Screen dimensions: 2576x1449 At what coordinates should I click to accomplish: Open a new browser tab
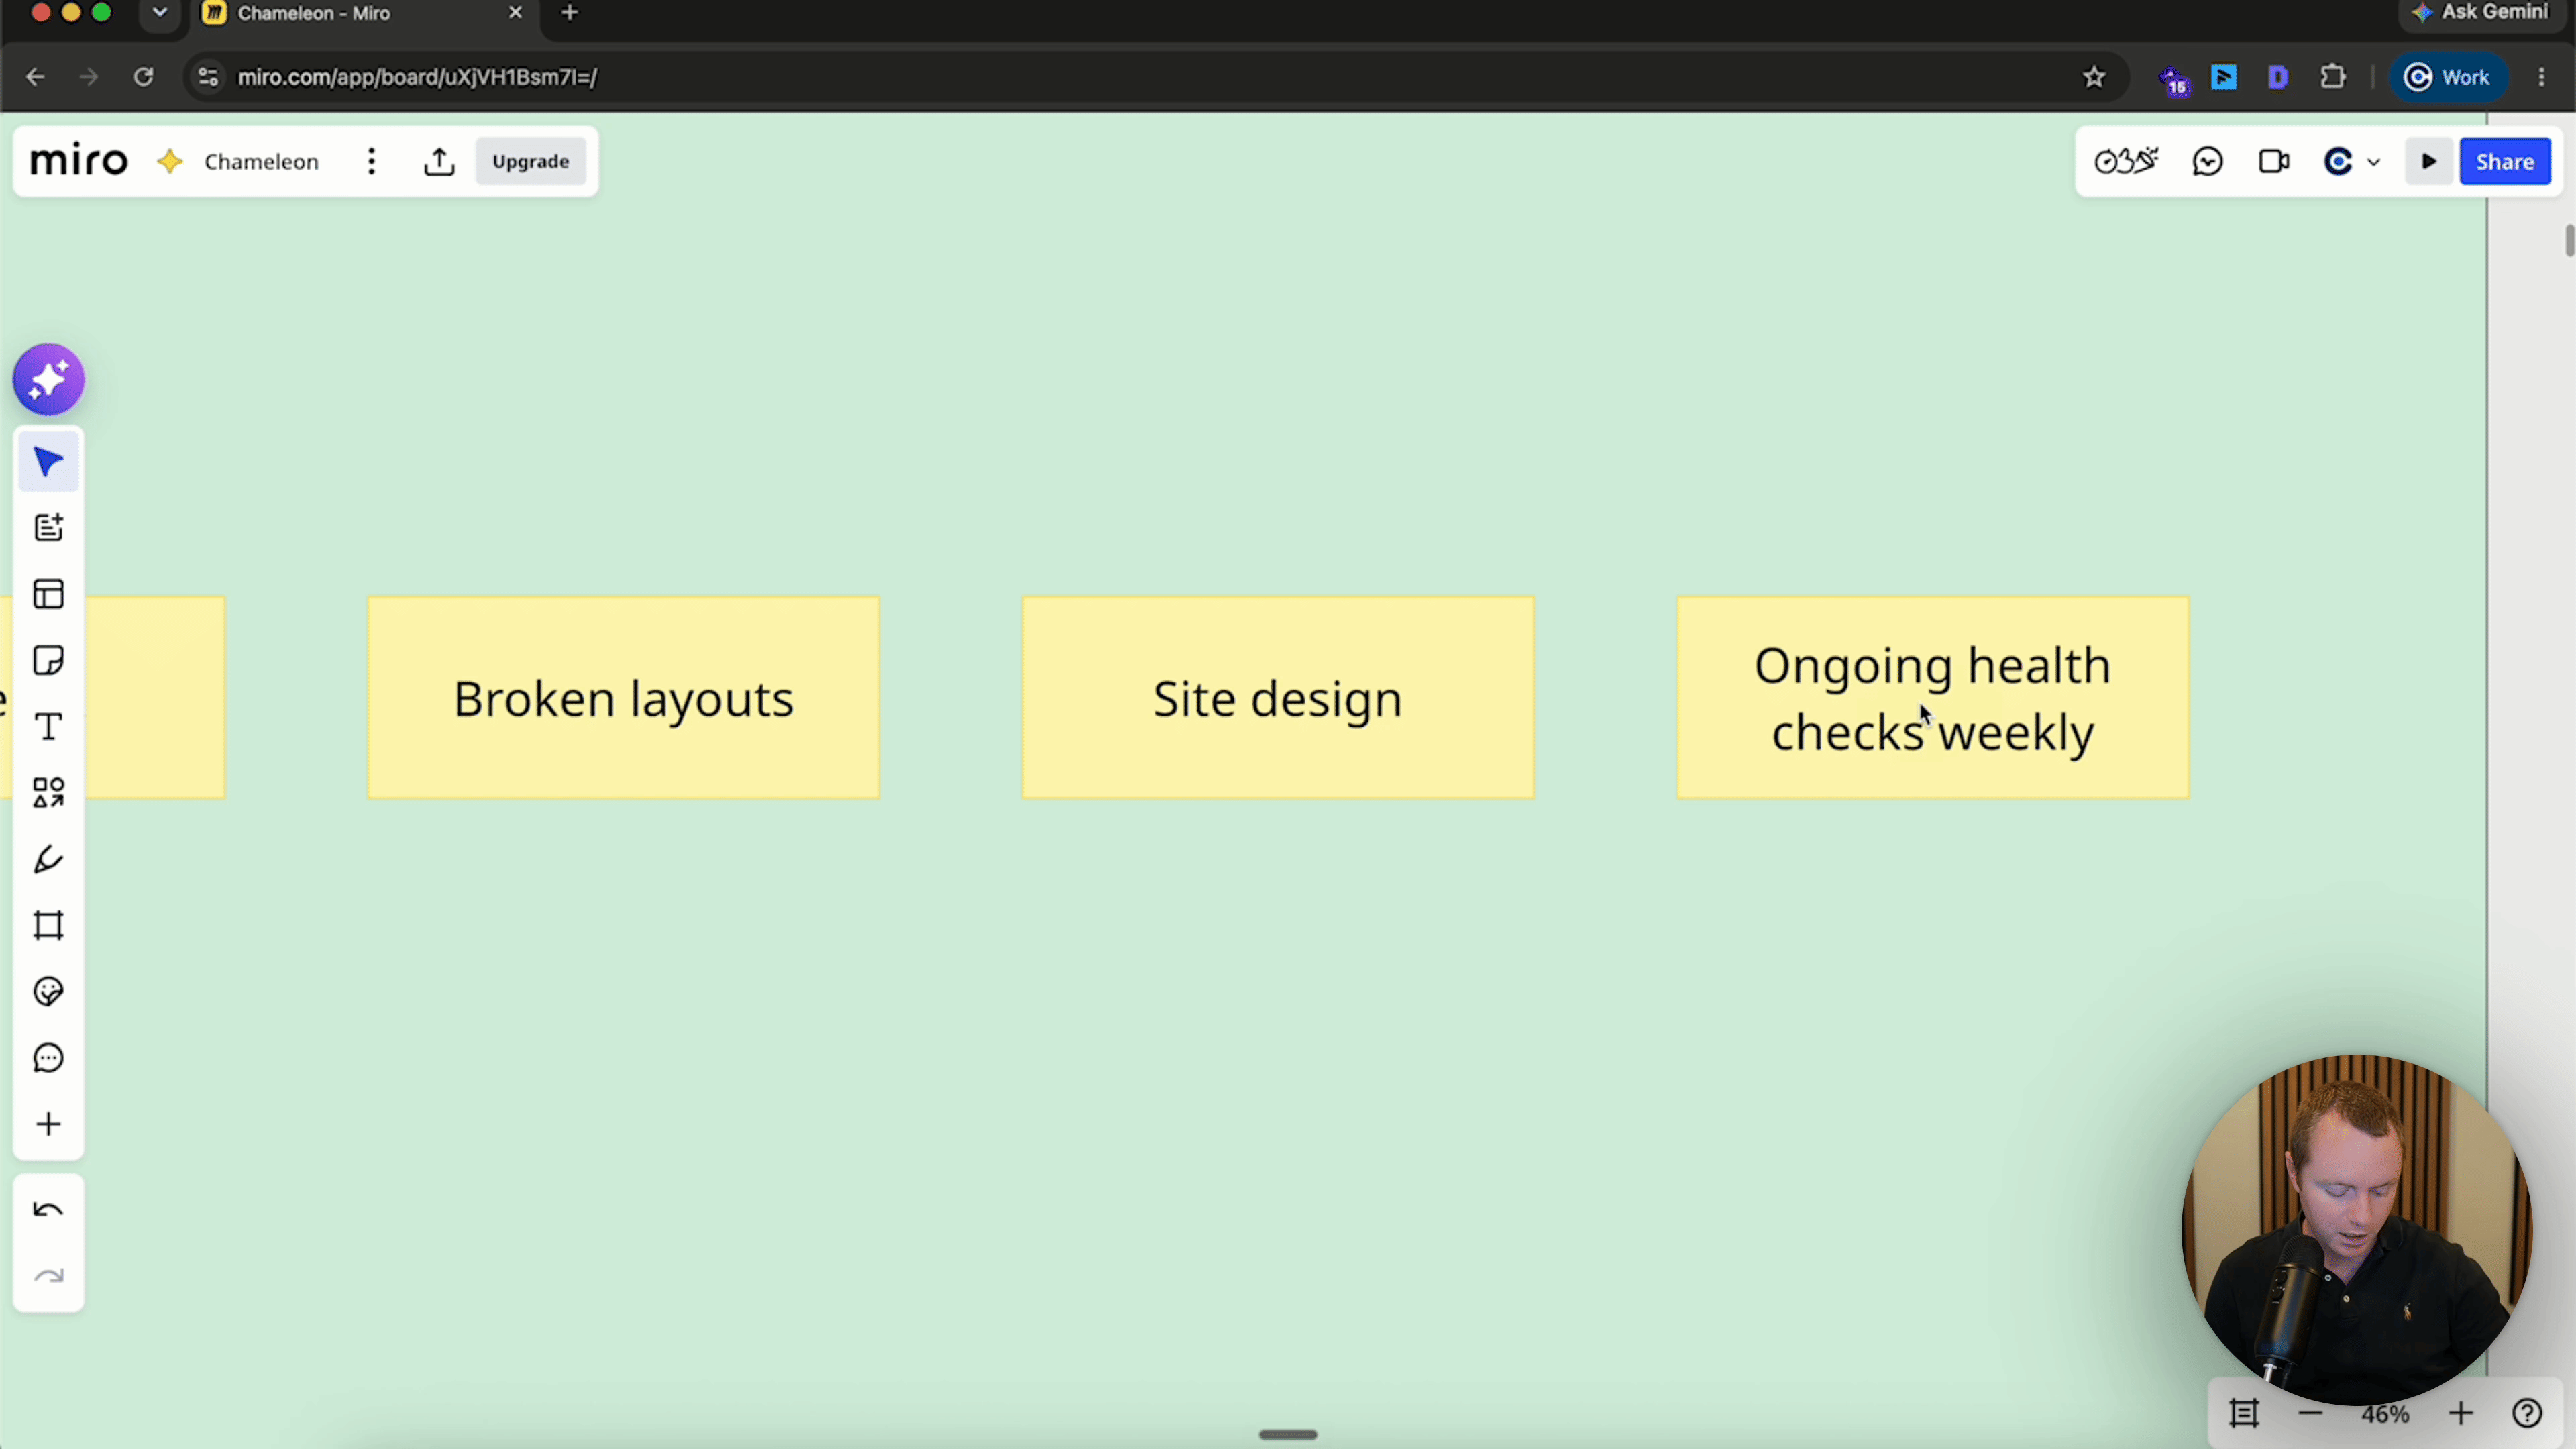point(570,13)
